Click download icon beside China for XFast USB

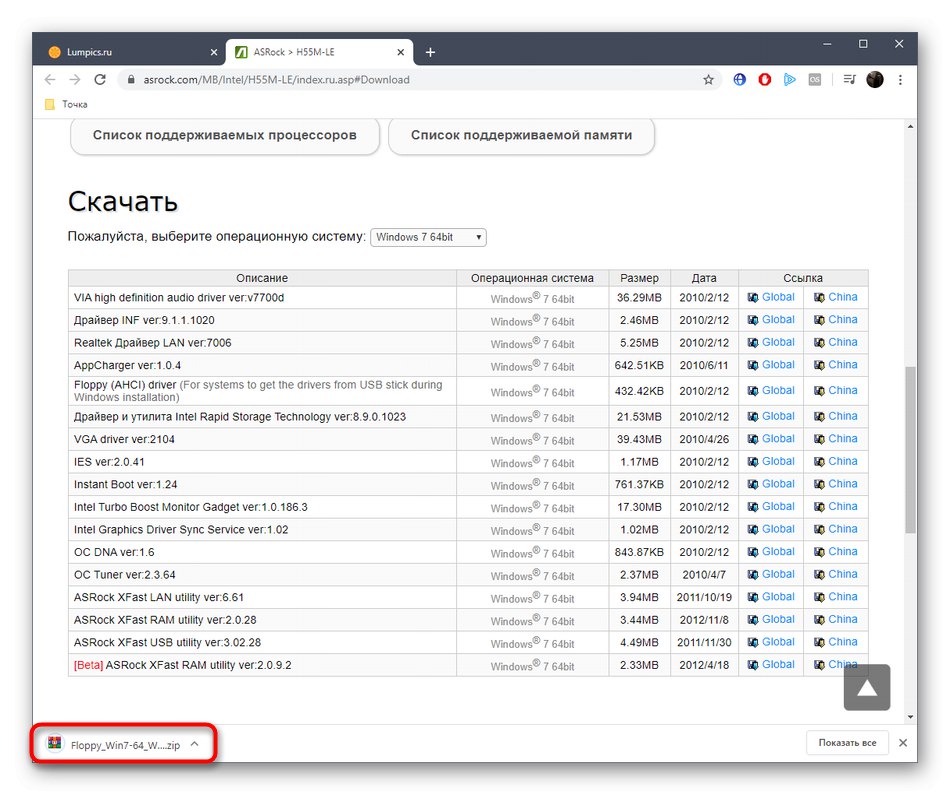click(x=819, y=643)
